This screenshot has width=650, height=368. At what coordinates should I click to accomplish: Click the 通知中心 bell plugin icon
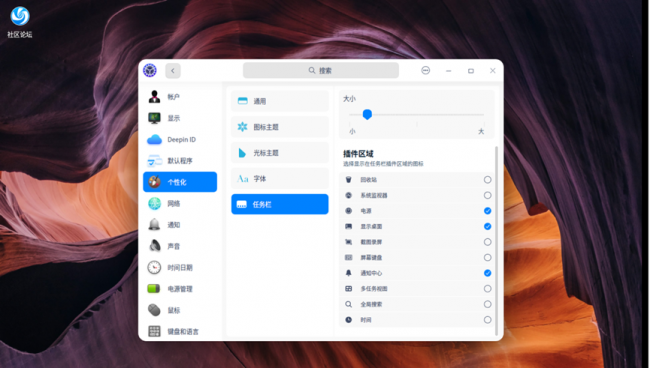point(349,273)
